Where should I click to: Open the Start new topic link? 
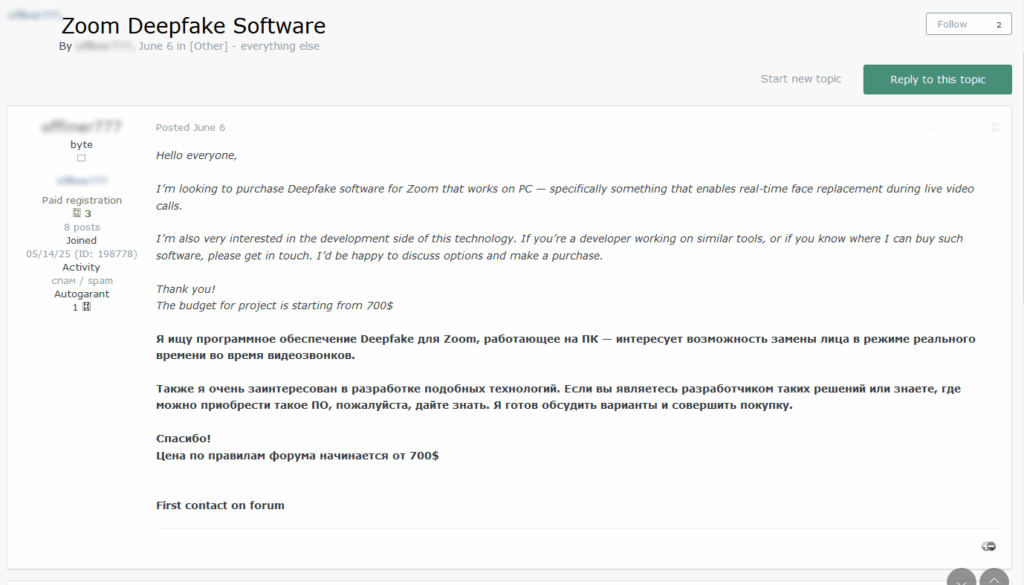coord(800,79)
